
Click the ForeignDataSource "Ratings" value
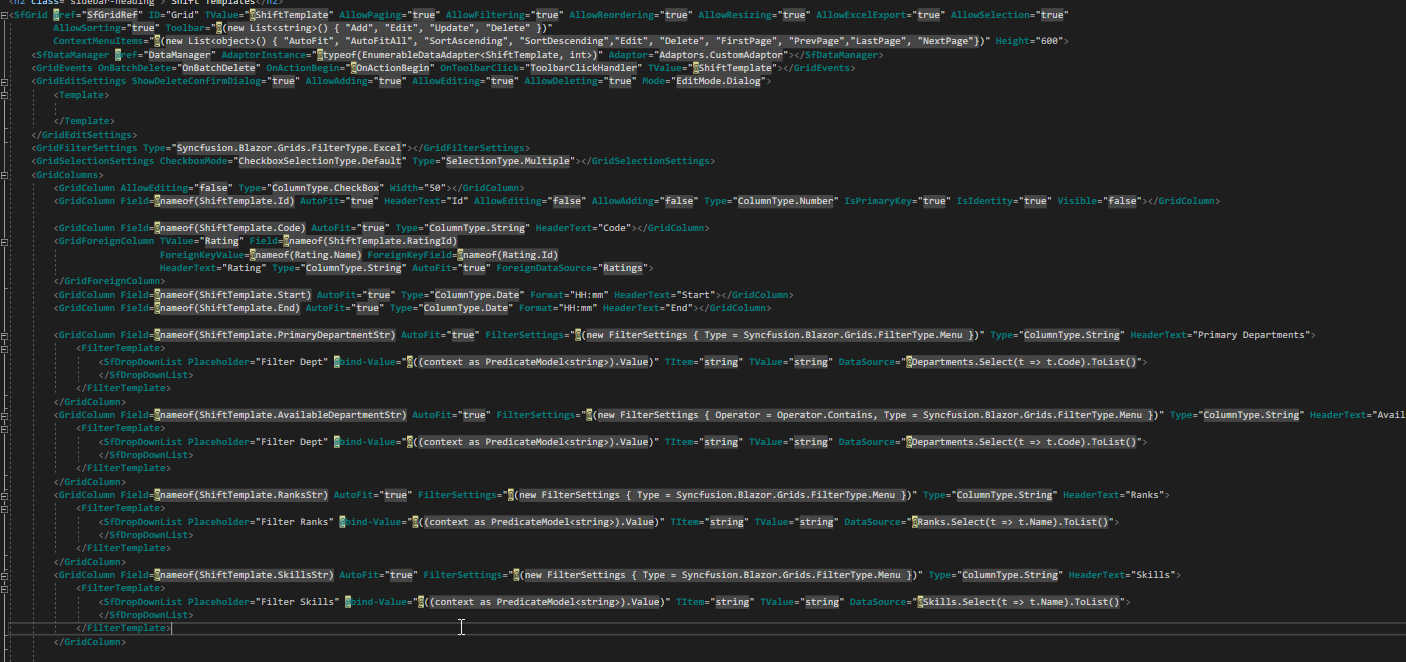pyautogui.click(x=624, y=268)
